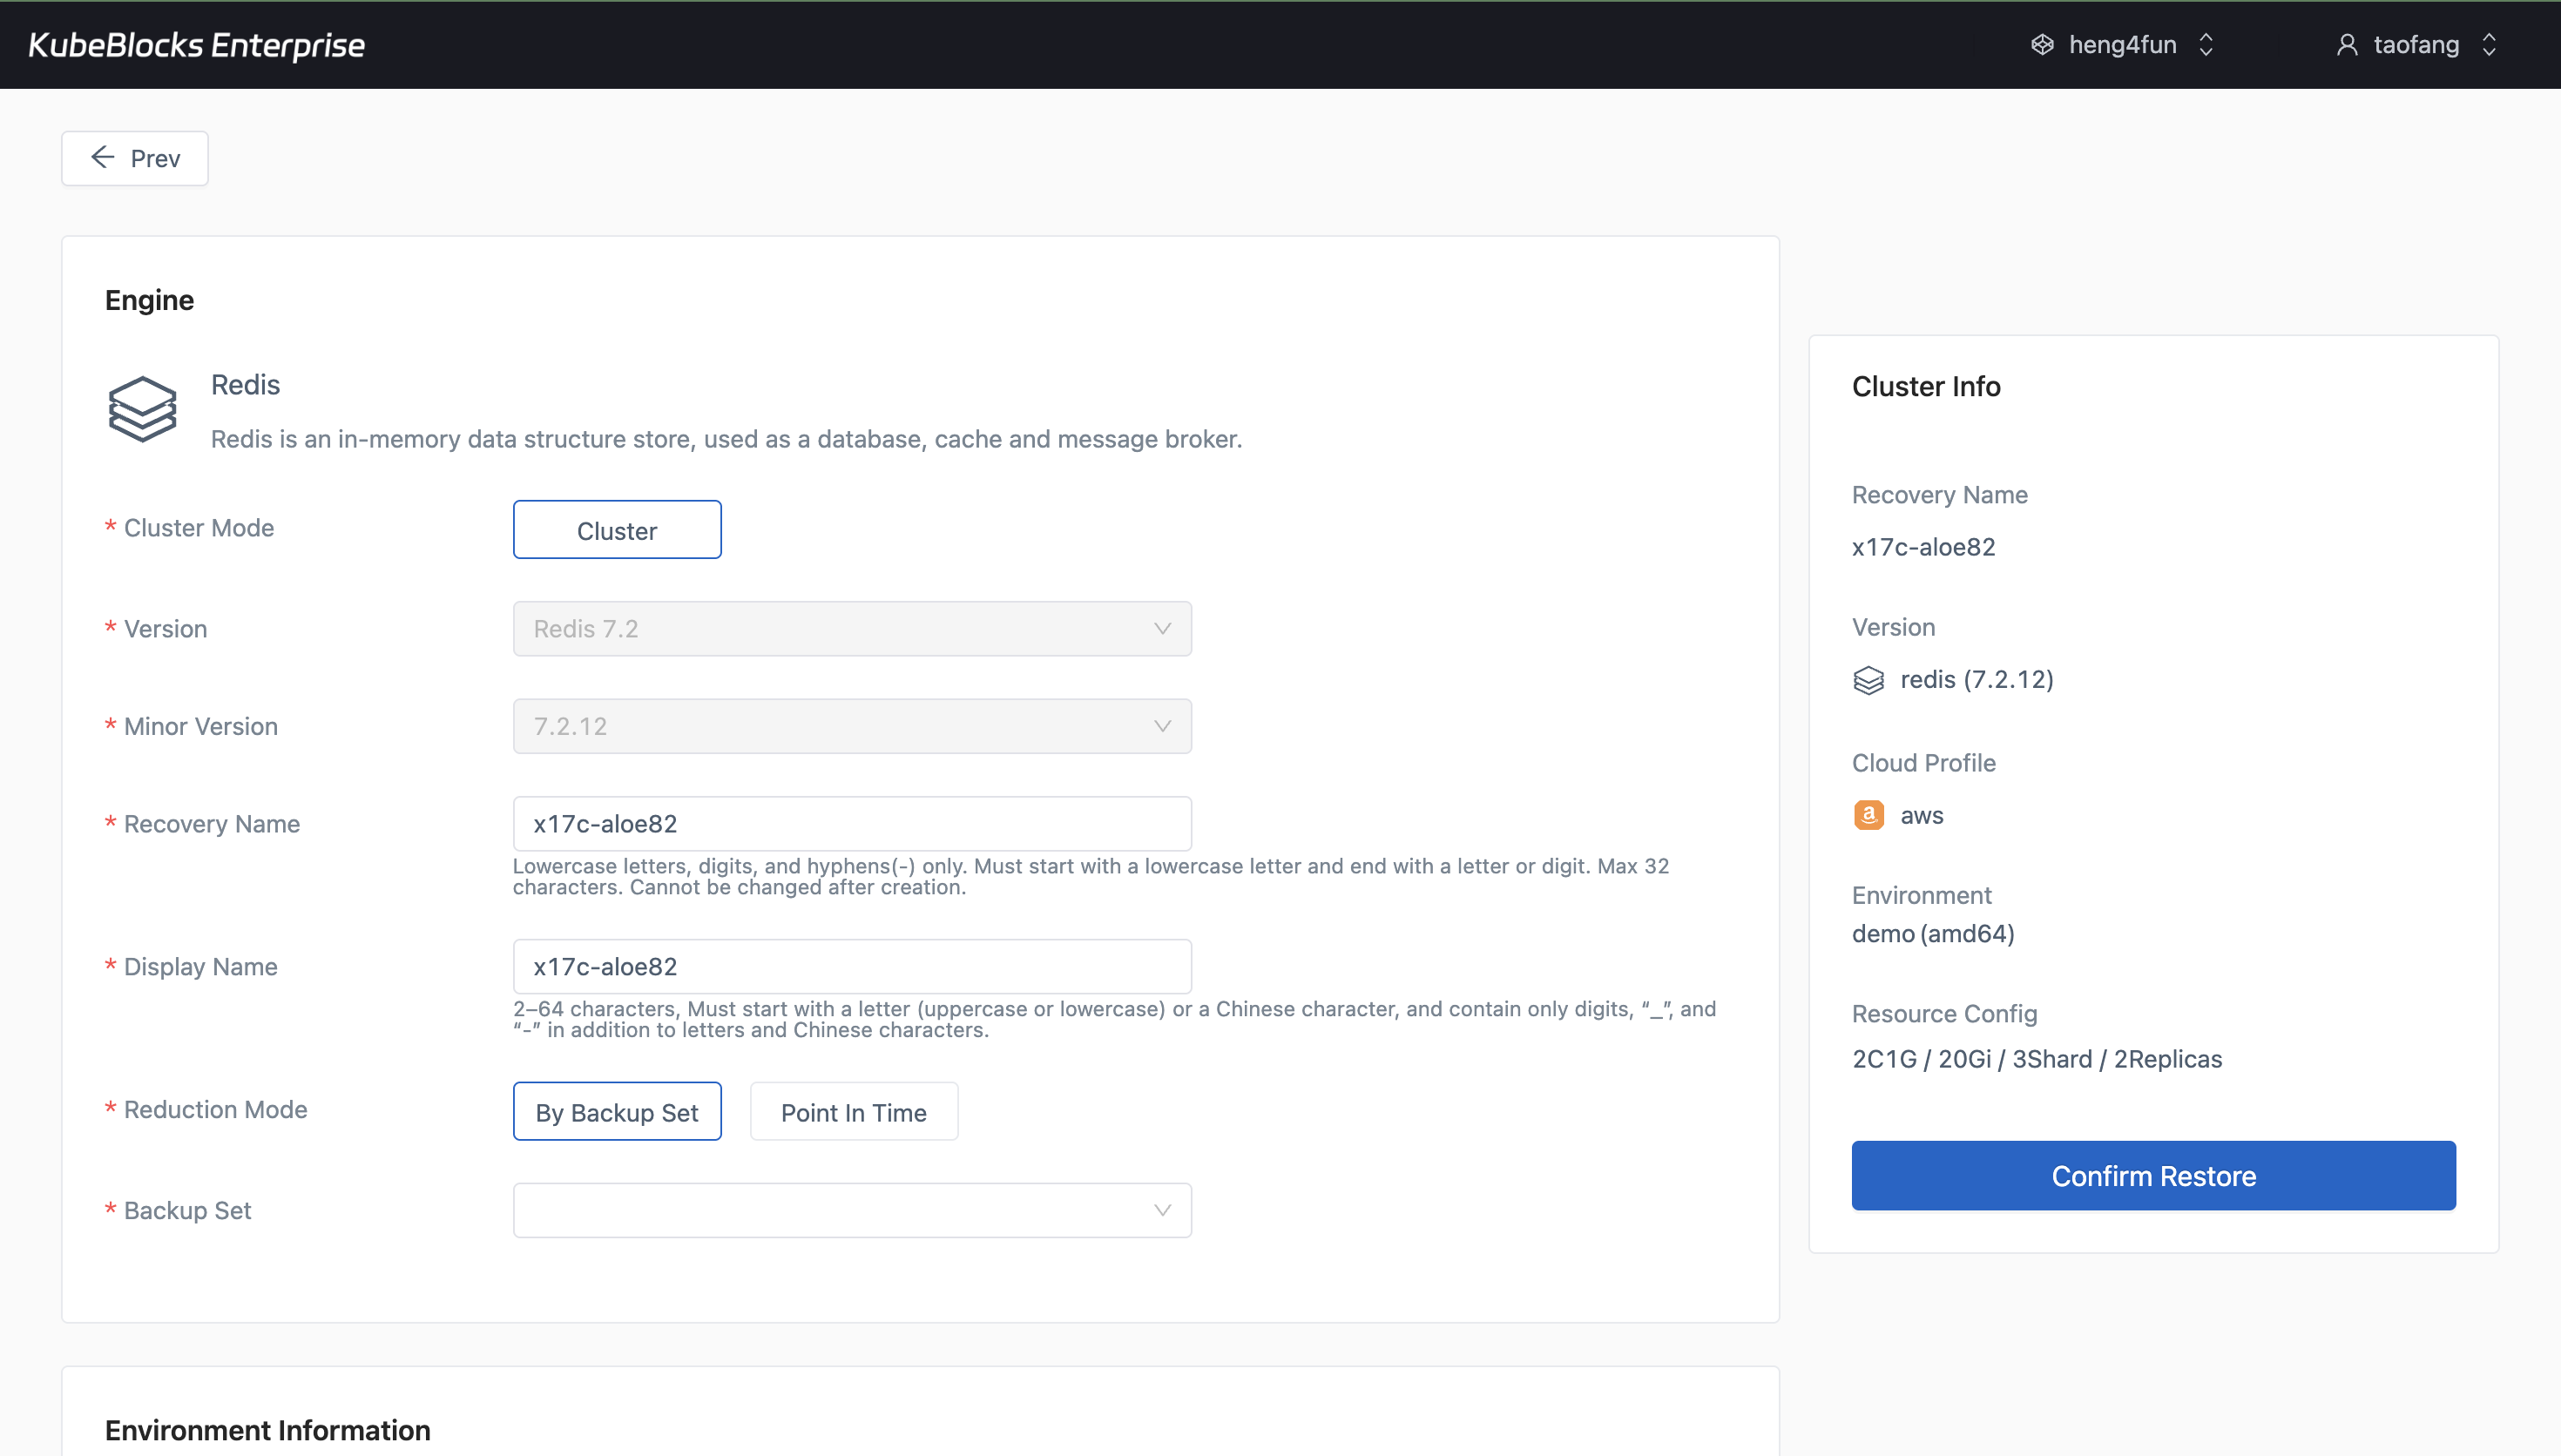Click the Redis engine icon
The width and height of the screenshot is (2561, 1456).
(143, 408)
